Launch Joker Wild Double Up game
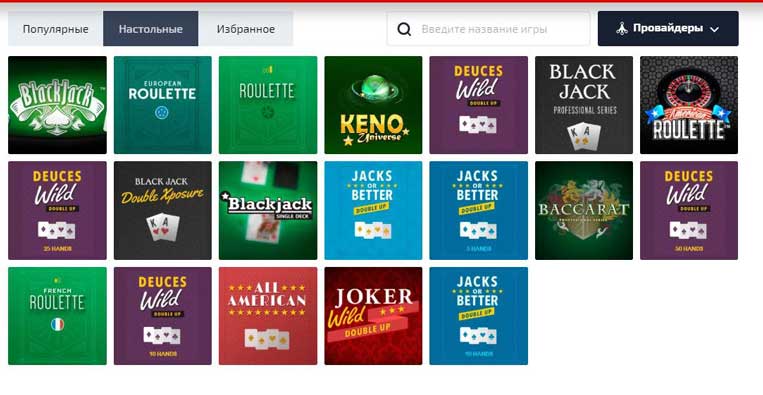The height and width of the screenshot is (395, 763). pos(373,316)
